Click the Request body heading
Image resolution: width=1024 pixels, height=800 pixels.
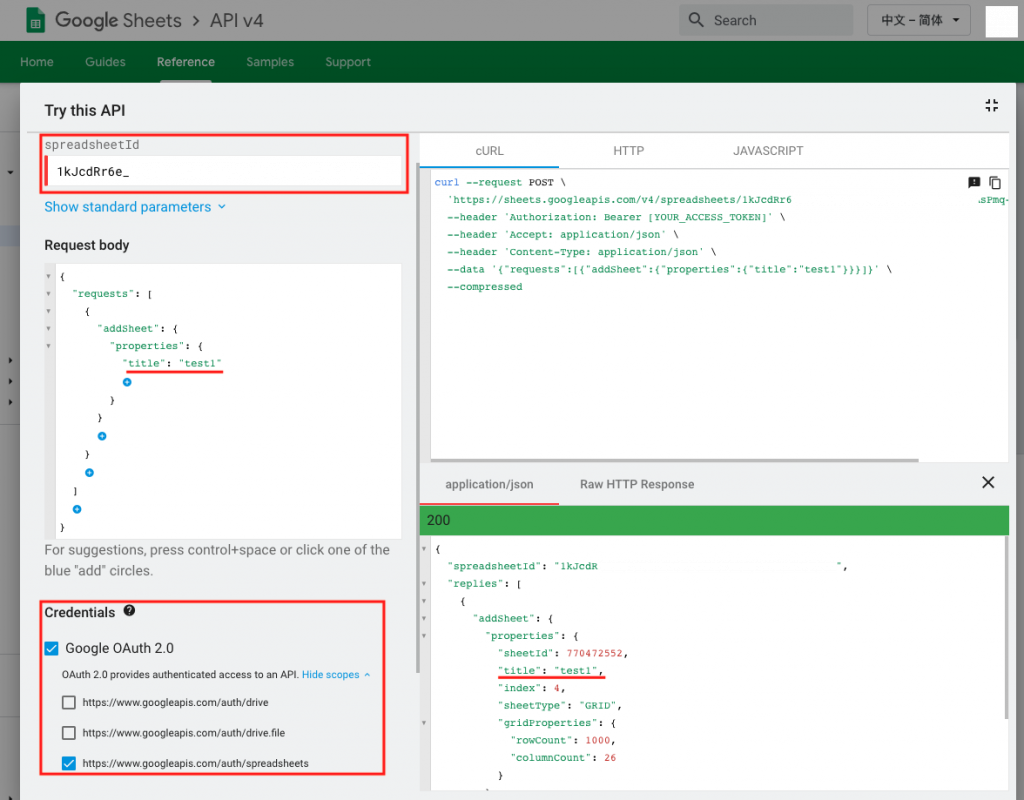click(x=87, y=245)
